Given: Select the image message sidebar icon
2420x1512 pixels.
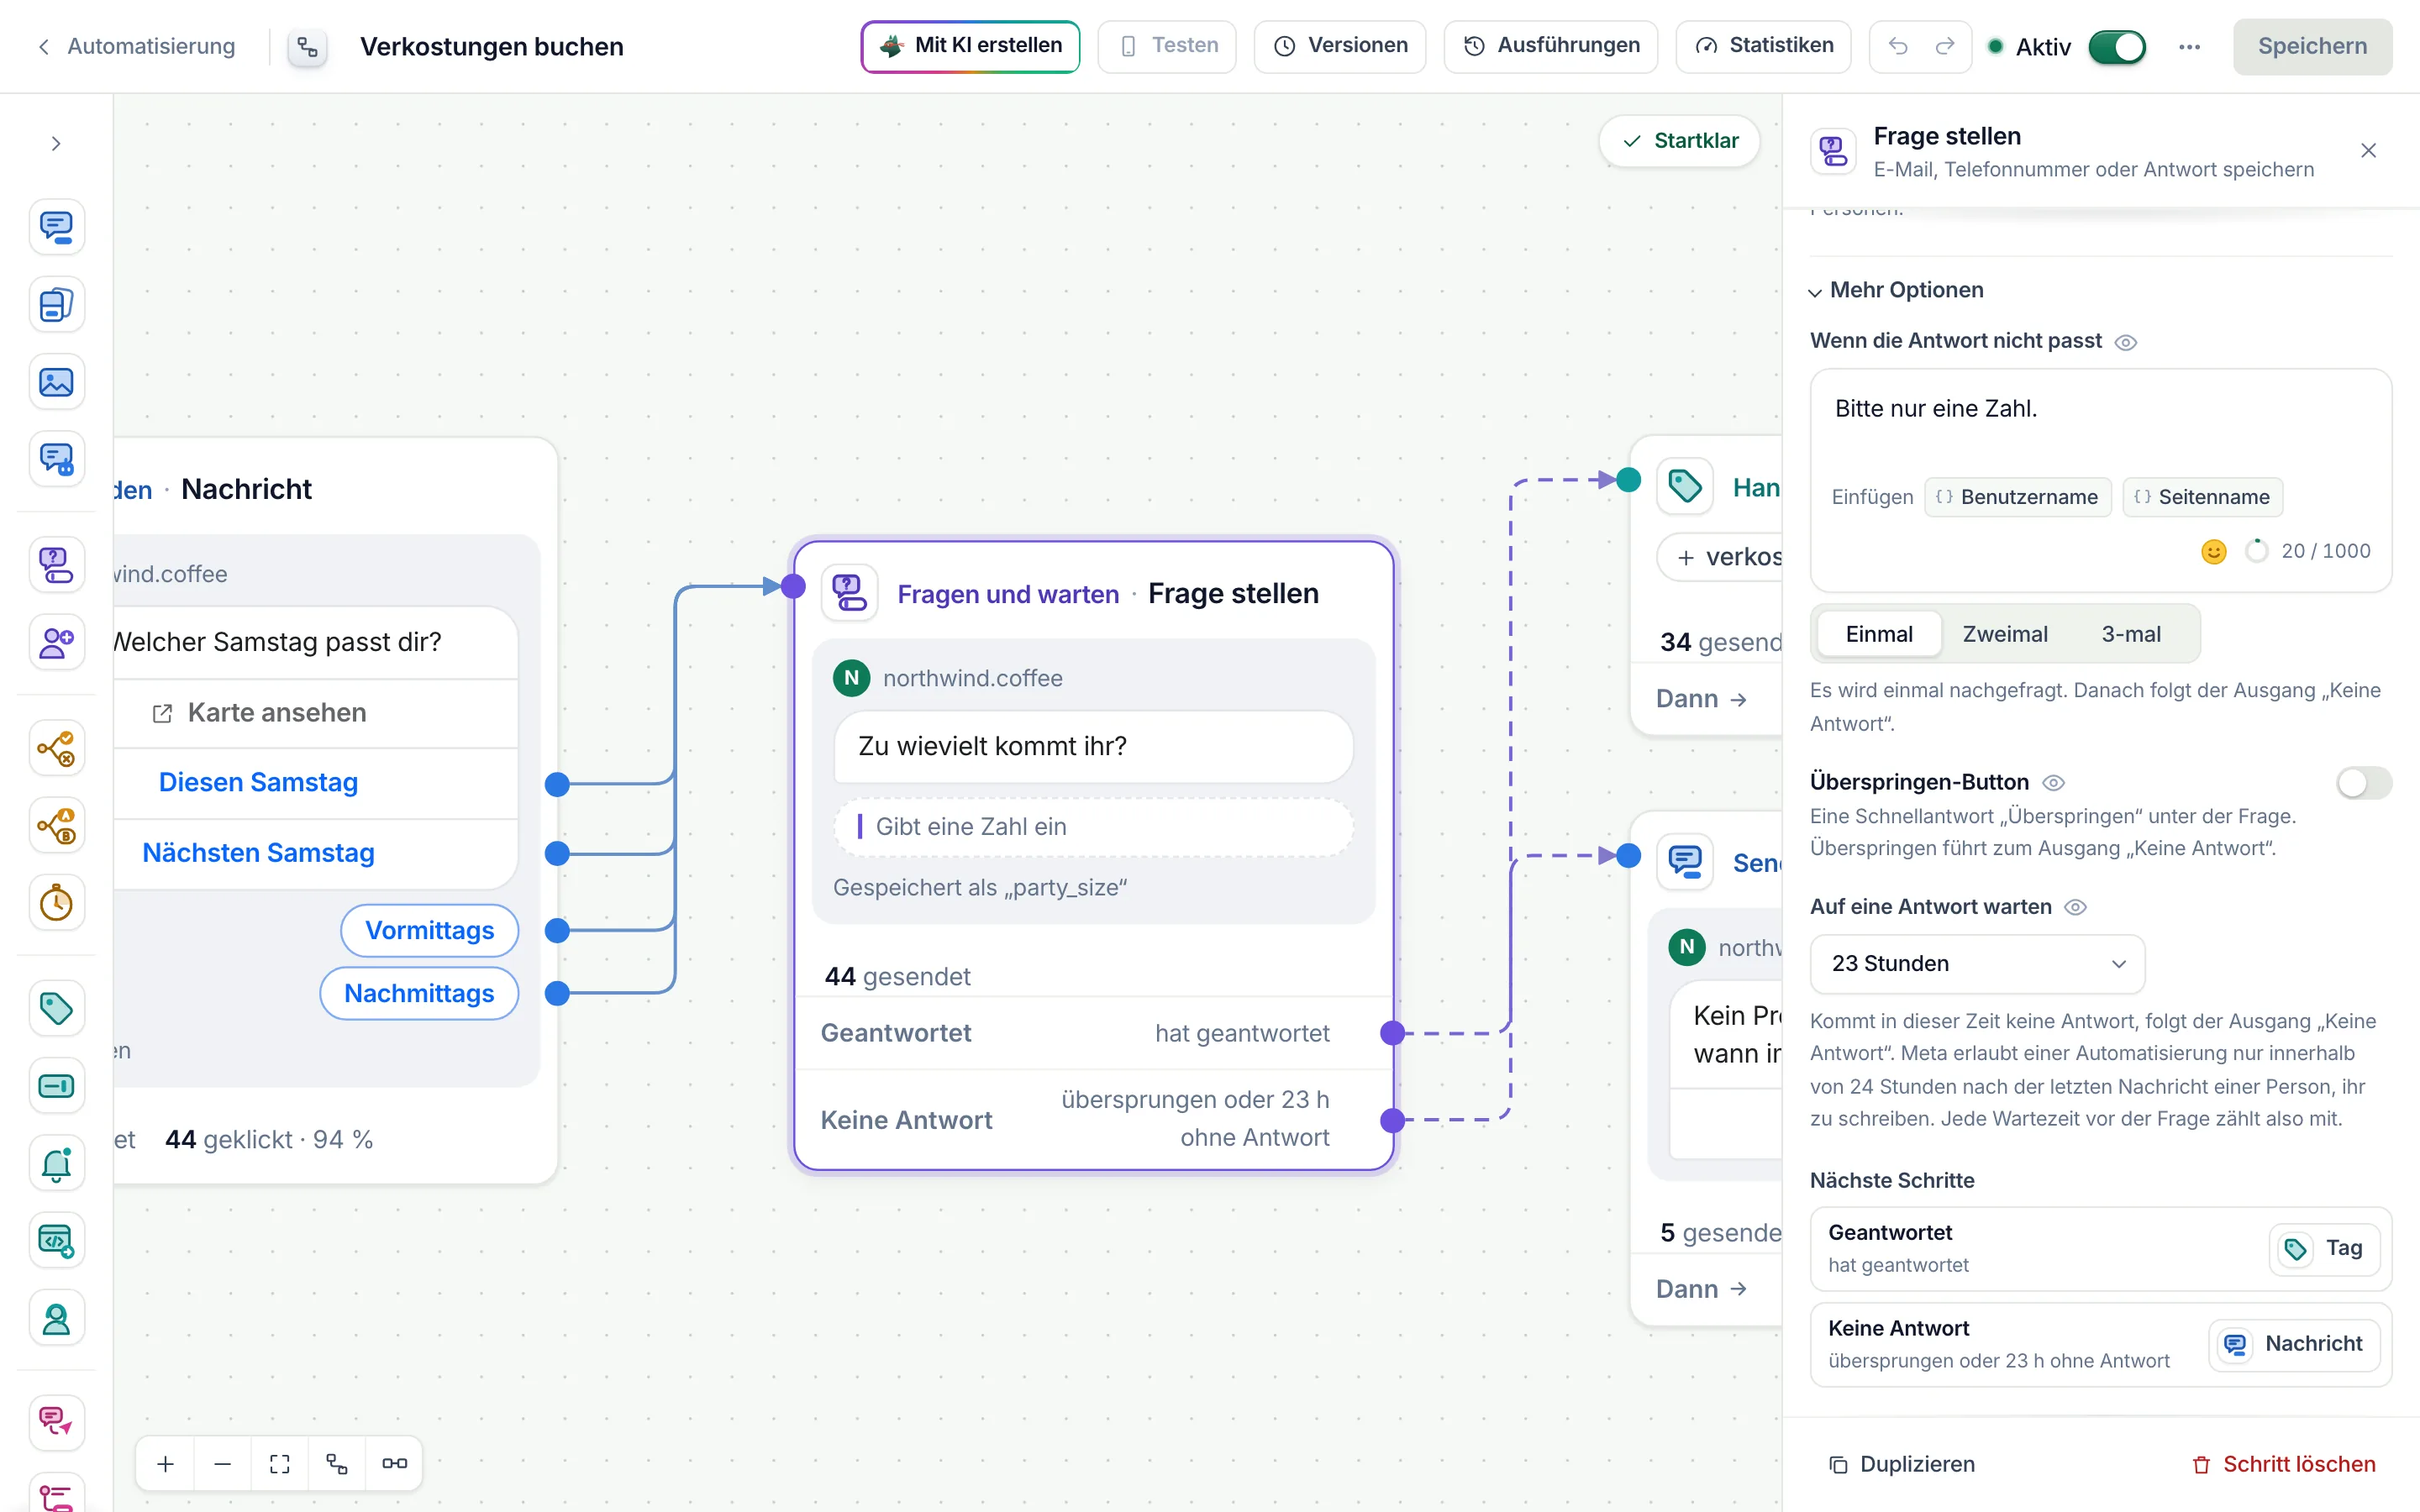Looking at the screenshot, I should [56, 382].
